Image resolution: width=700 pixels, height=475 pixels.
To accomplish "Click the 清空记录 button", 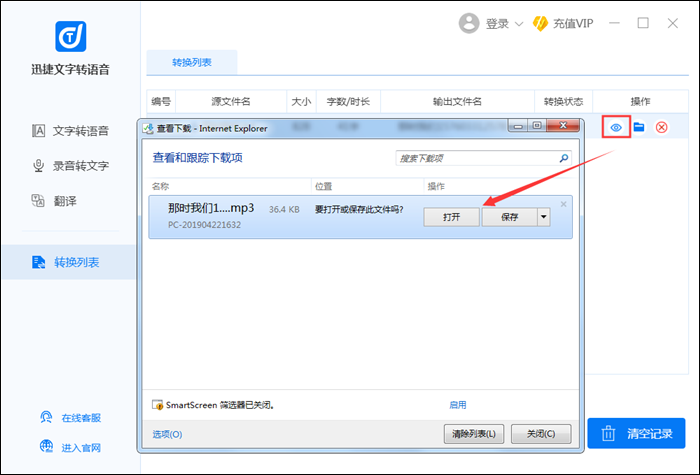I will pyautogui.click(x=638, y=434).
